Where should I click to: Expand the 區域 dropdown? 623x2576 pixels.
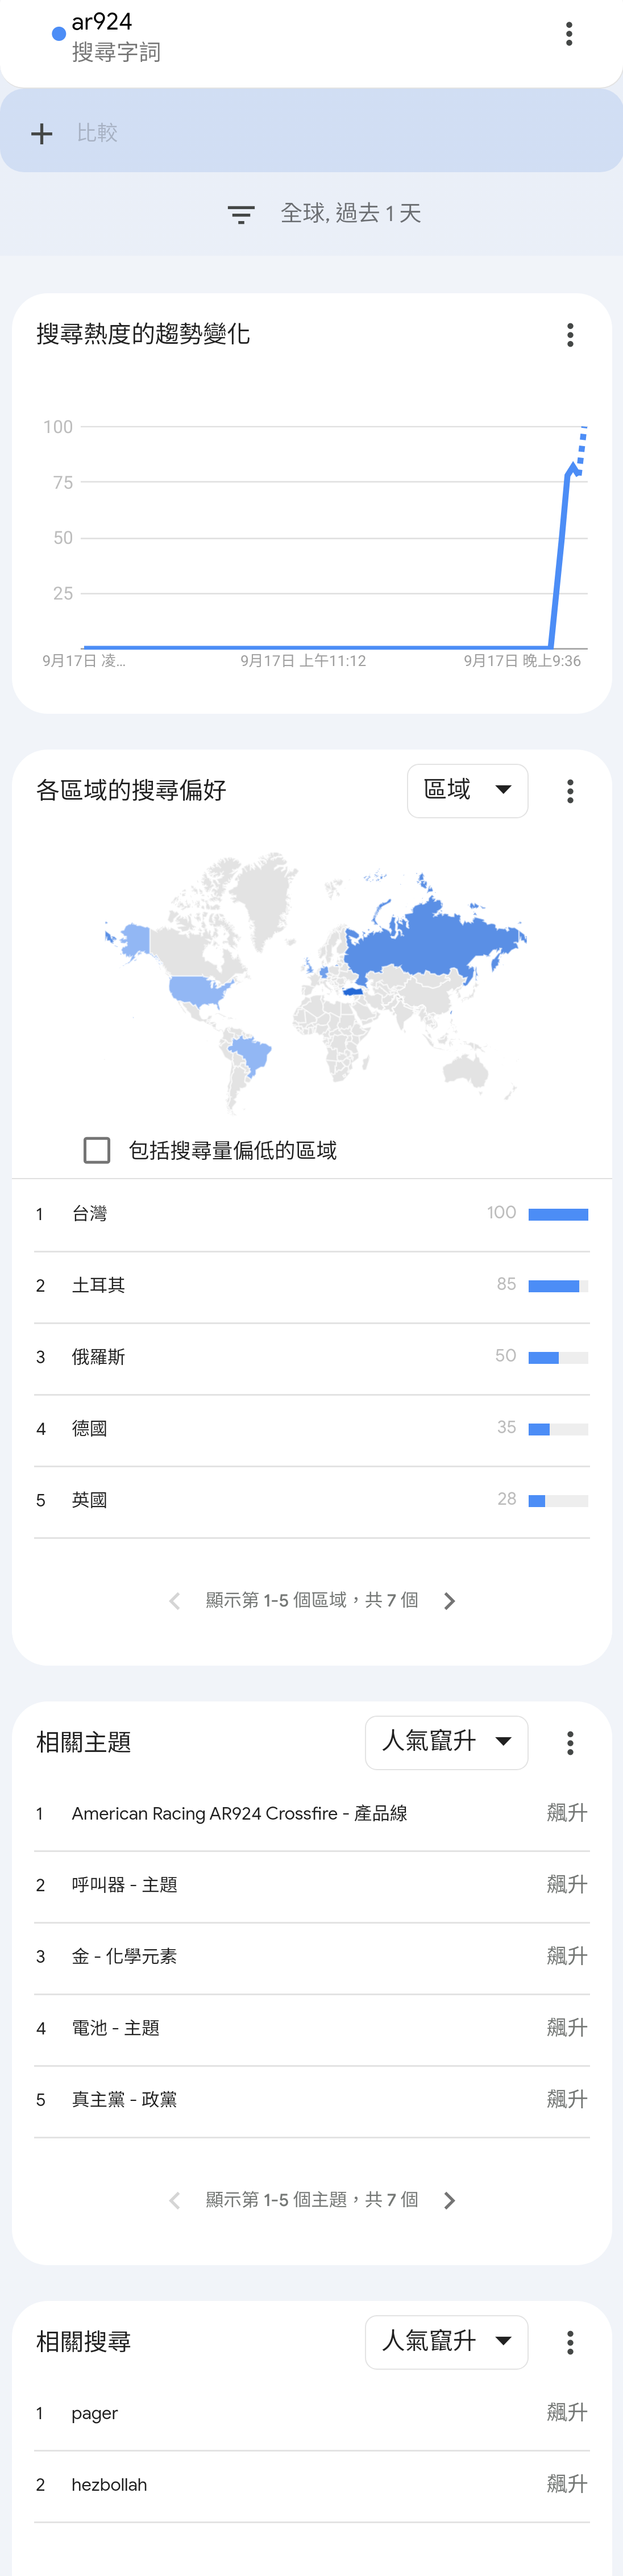pyautogui.click(x=467, y=790)
